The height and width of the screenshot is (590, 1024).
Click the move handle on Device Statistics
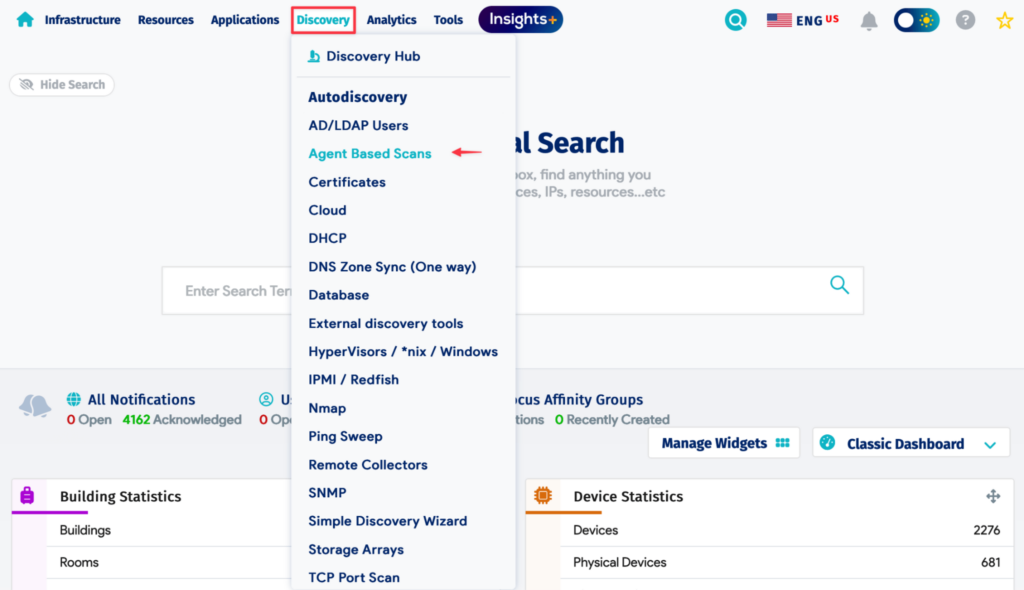coord(993,496)
